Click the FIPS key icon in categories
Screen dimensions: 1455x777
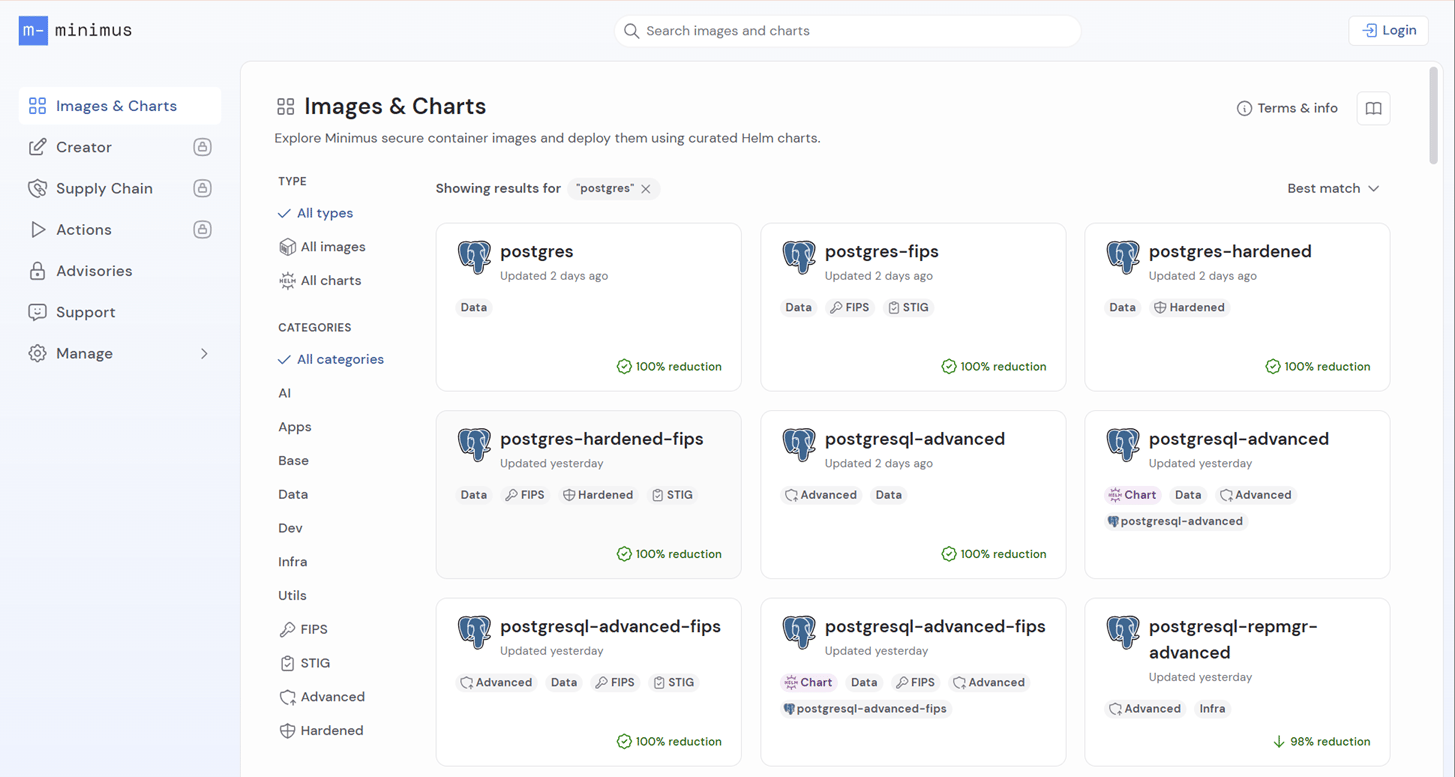[287, 630]
